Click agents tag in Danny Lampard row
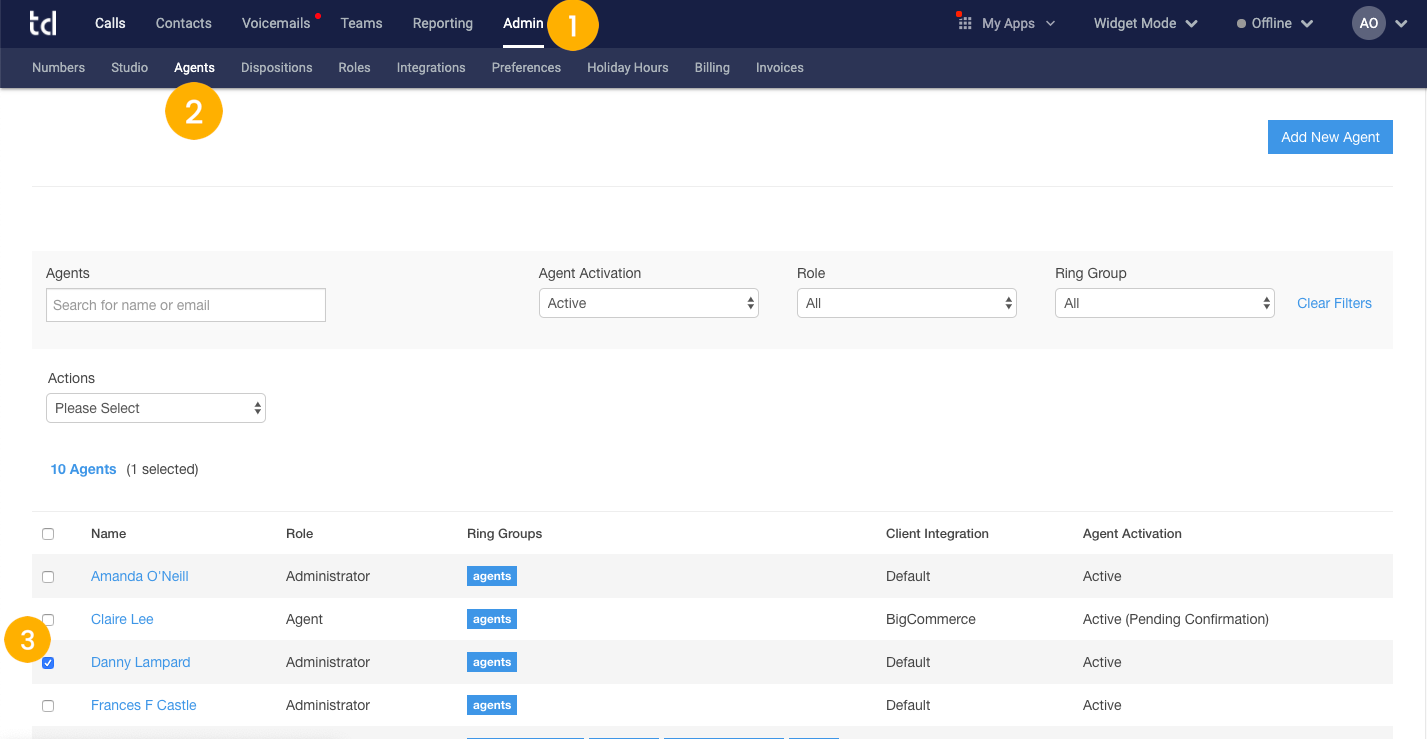The image size is (1427, 739). (x=492, y=662)
